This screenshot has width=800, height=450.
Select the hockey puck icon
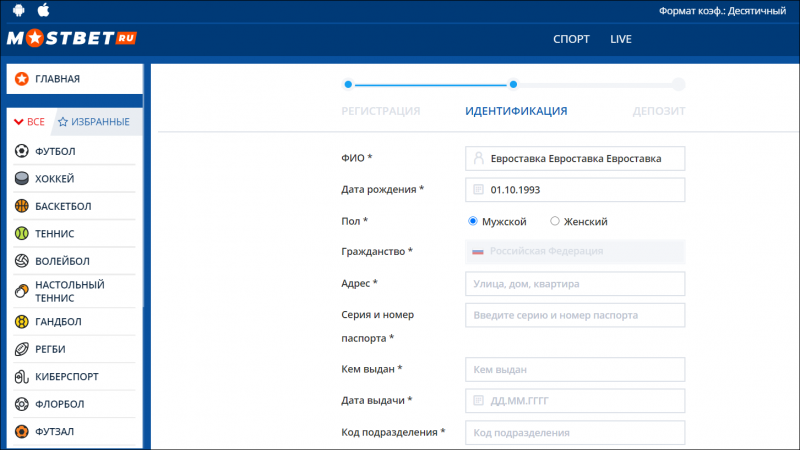pos(21,179)
